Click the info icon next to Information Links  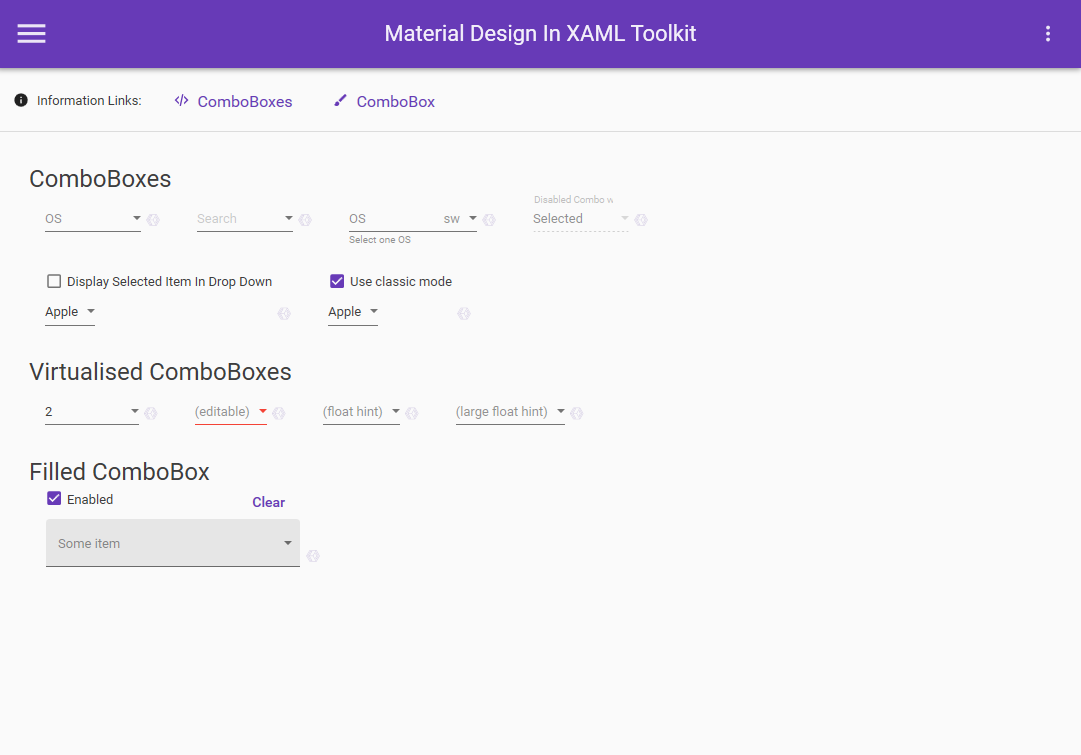point(19,100)
